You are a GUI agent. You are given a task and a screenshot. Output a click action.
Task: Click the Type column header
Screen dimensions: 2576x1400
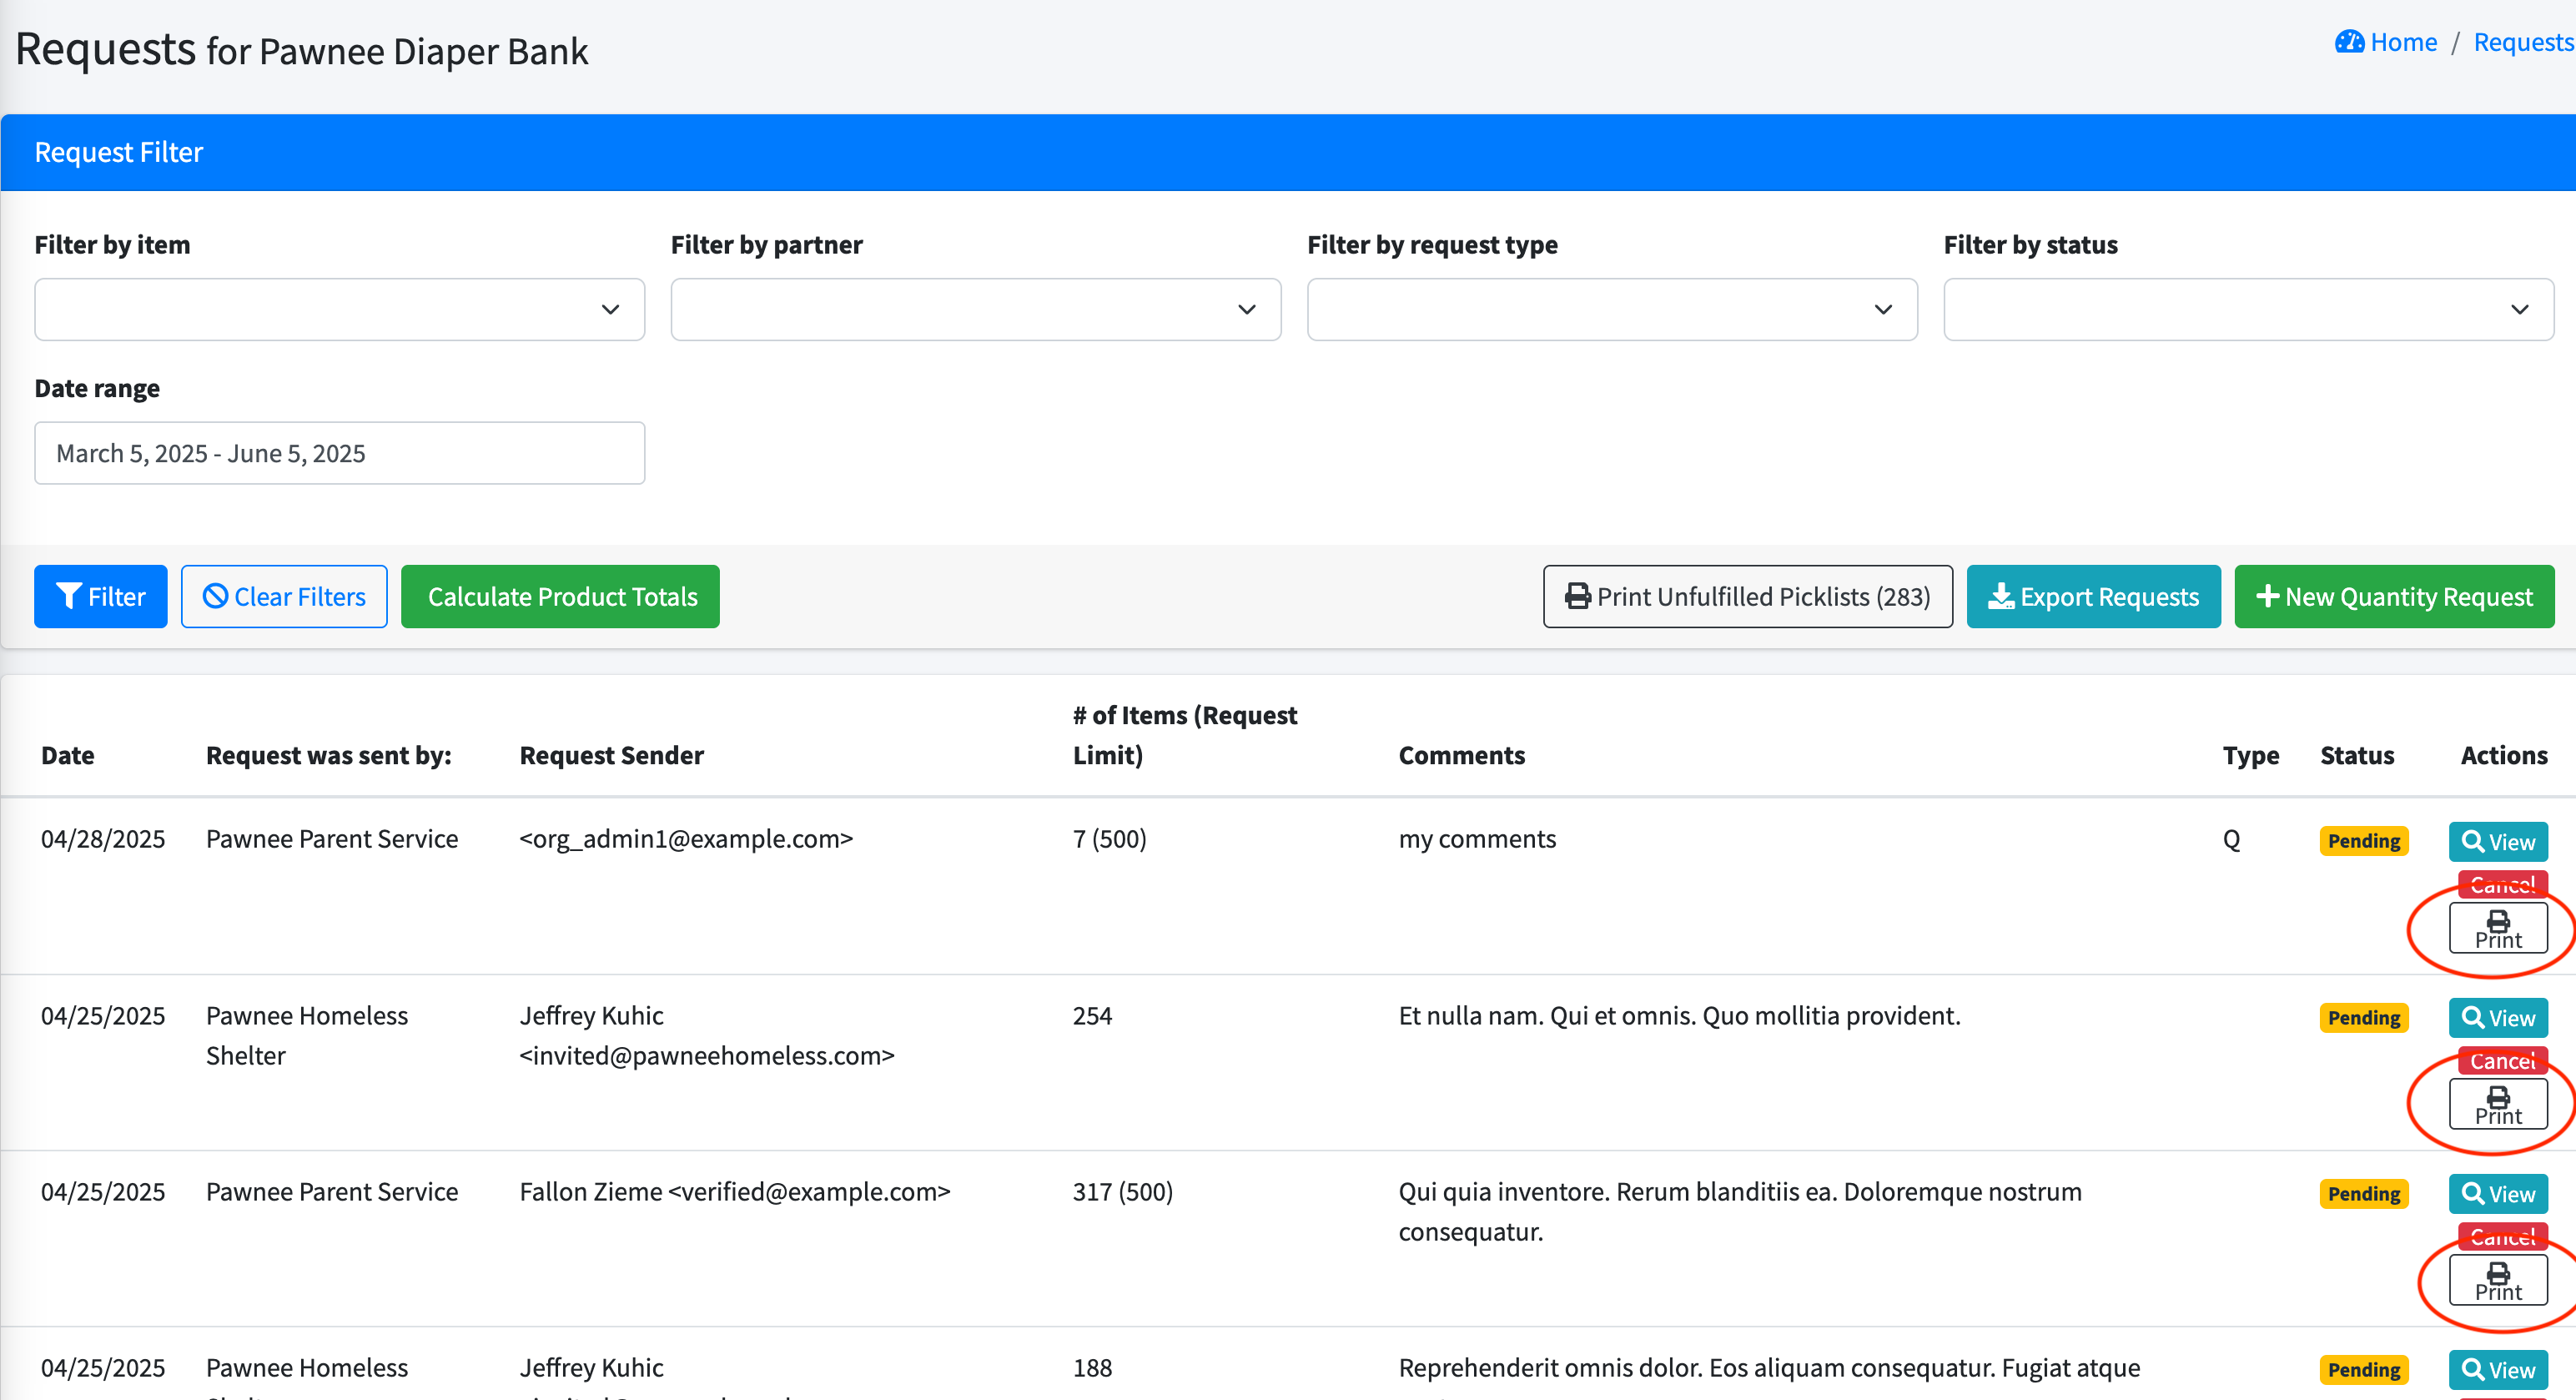(2251, 755)
